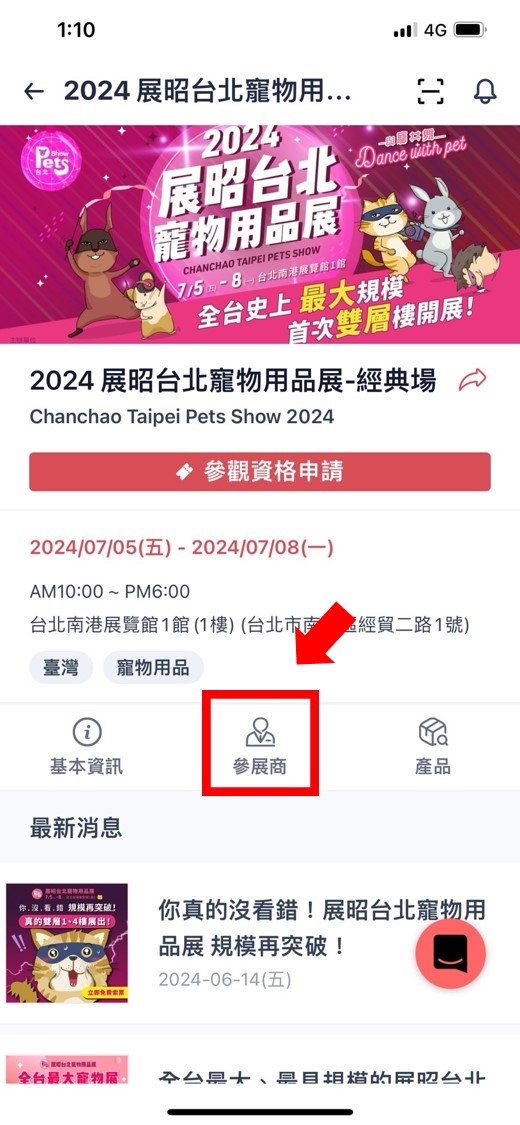520x1125 pixels.
Task: Select the 臺灣 tag
Action: (x=61, y=668)
